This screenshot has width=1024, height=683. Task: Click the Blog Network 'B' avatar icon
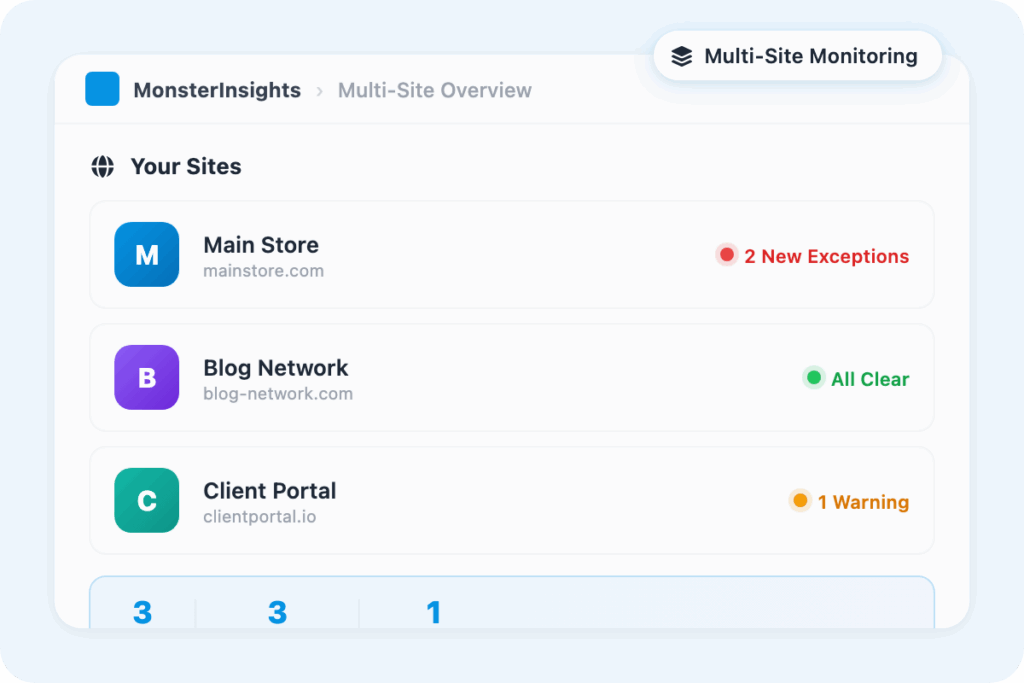[x=147, y=377]
